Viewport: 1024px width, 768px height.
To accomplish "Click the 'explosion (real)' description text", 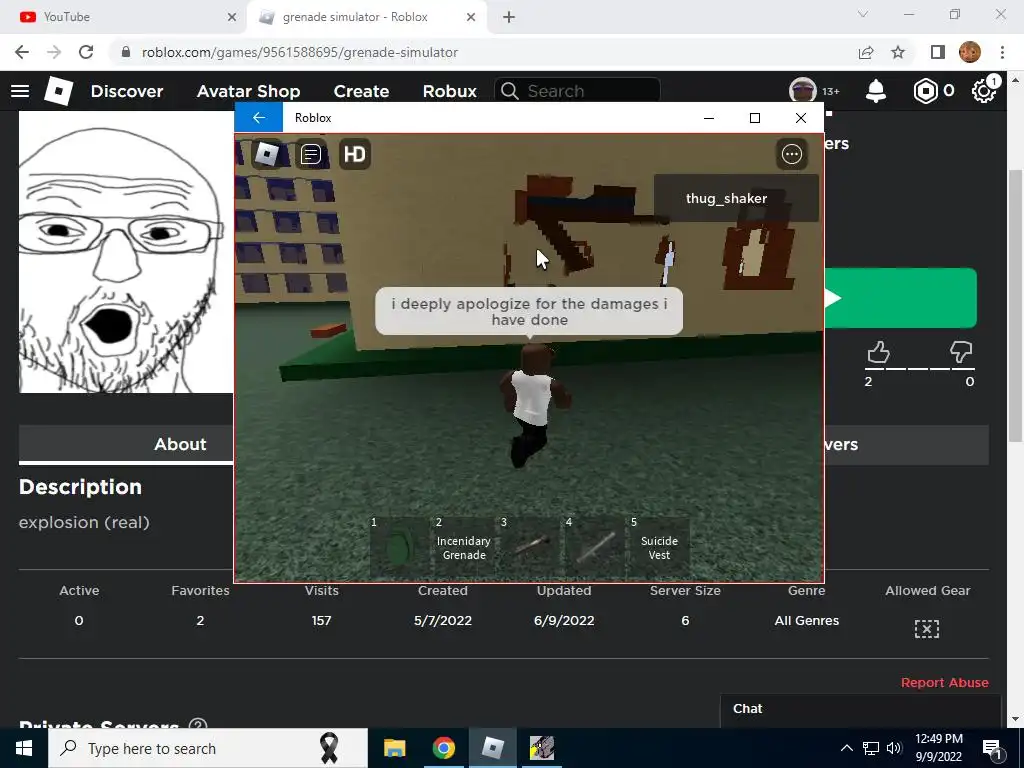I will click(84, 522).
